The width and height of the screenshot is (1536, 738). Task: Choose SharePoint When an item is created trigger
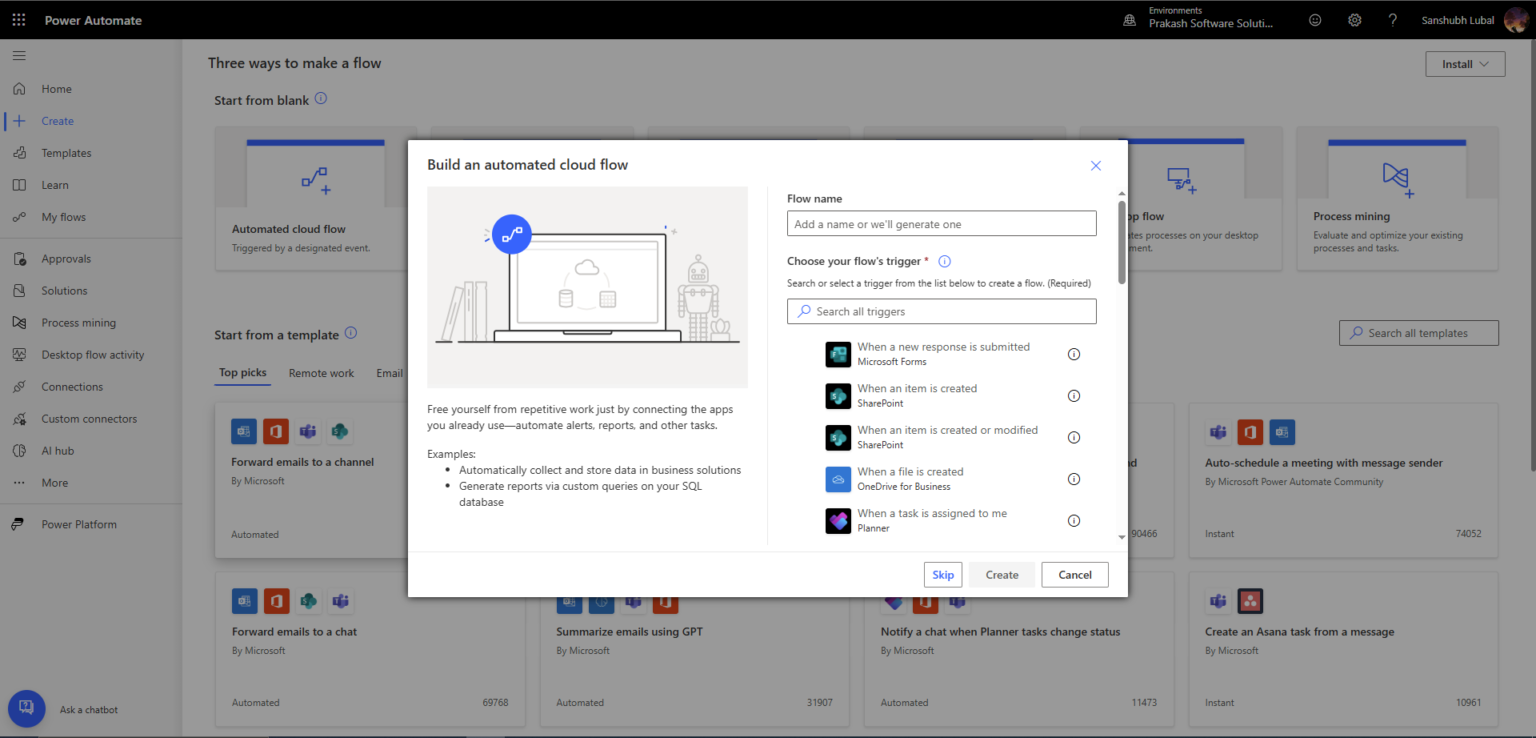point(916,396)
